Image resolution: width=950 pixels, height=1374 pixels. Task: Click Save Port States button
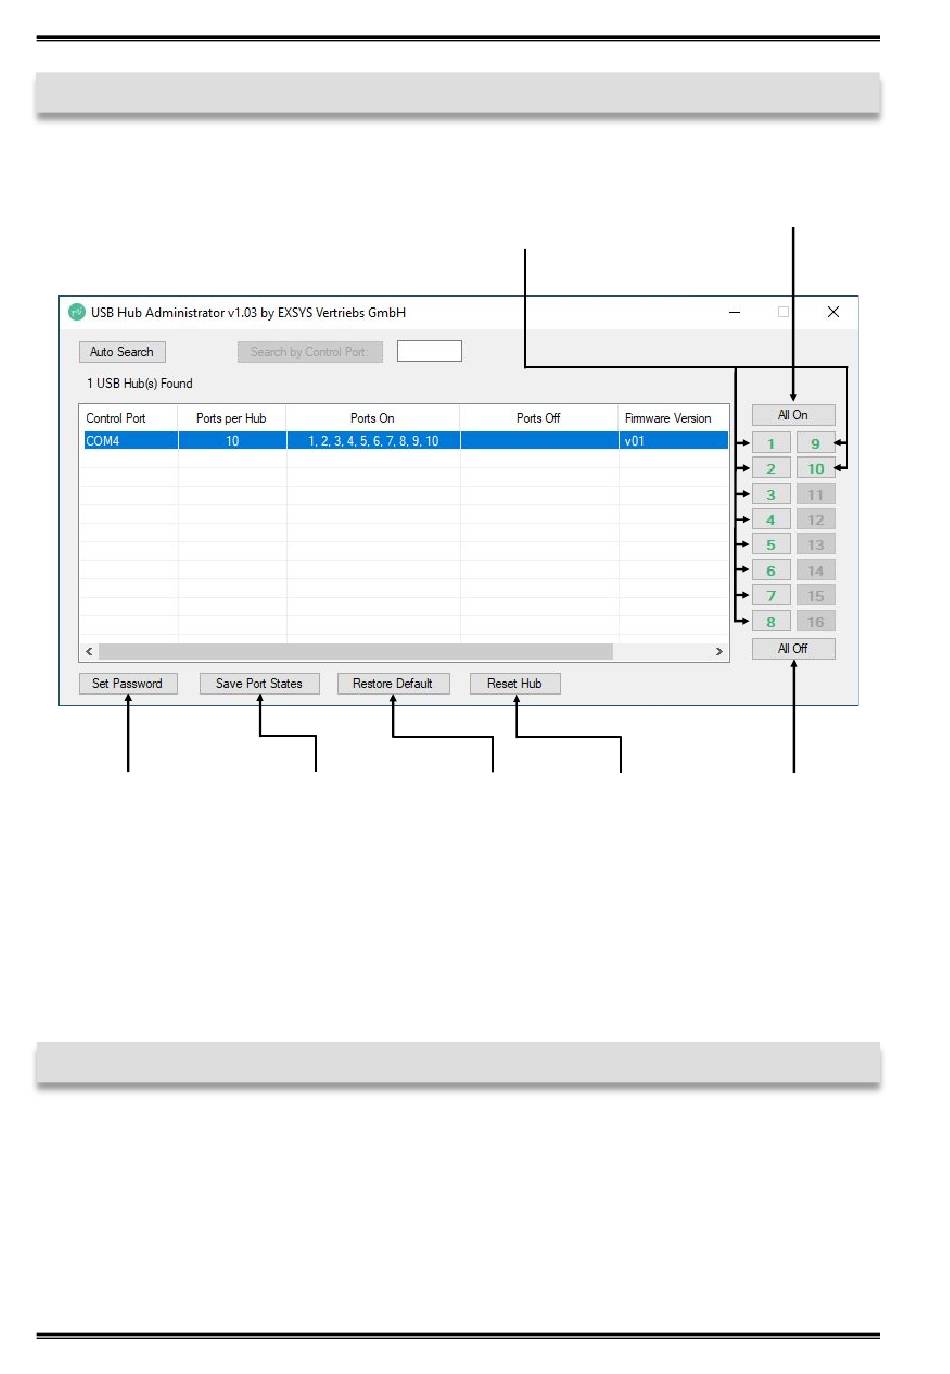[x=259, y=683]
